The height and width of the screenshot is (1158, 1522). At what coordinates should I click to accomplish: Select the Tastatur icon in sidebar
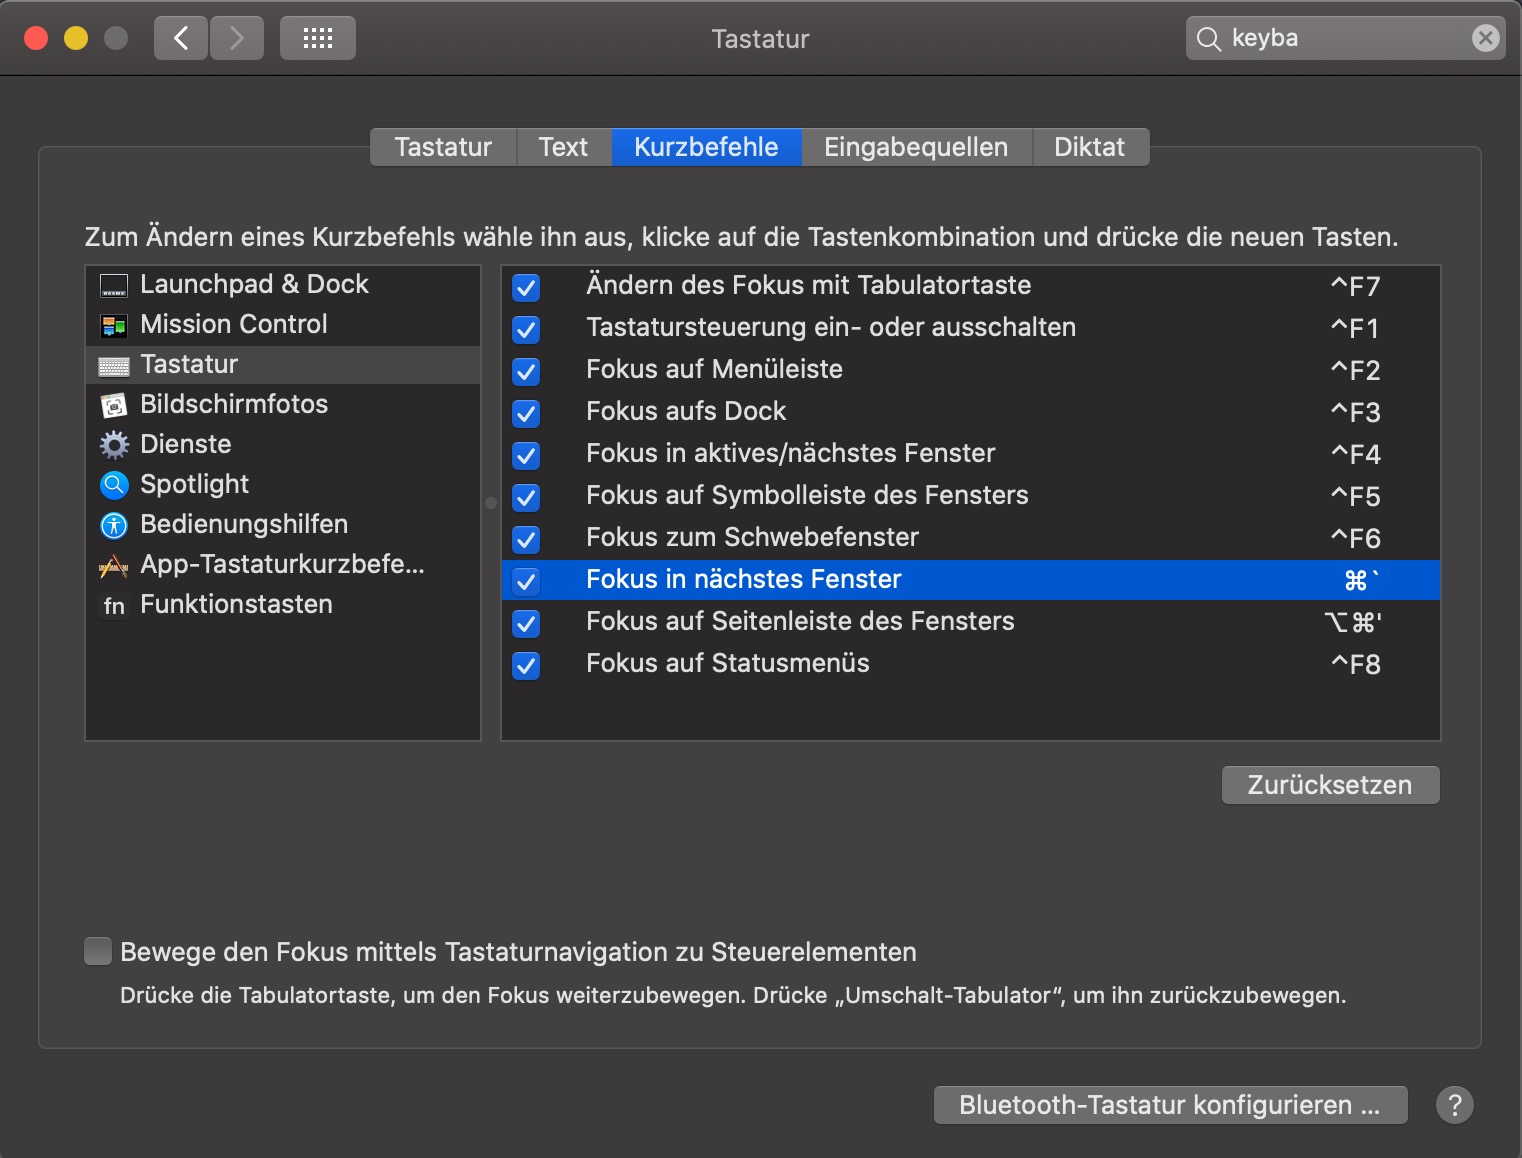[x=113, y=364]
